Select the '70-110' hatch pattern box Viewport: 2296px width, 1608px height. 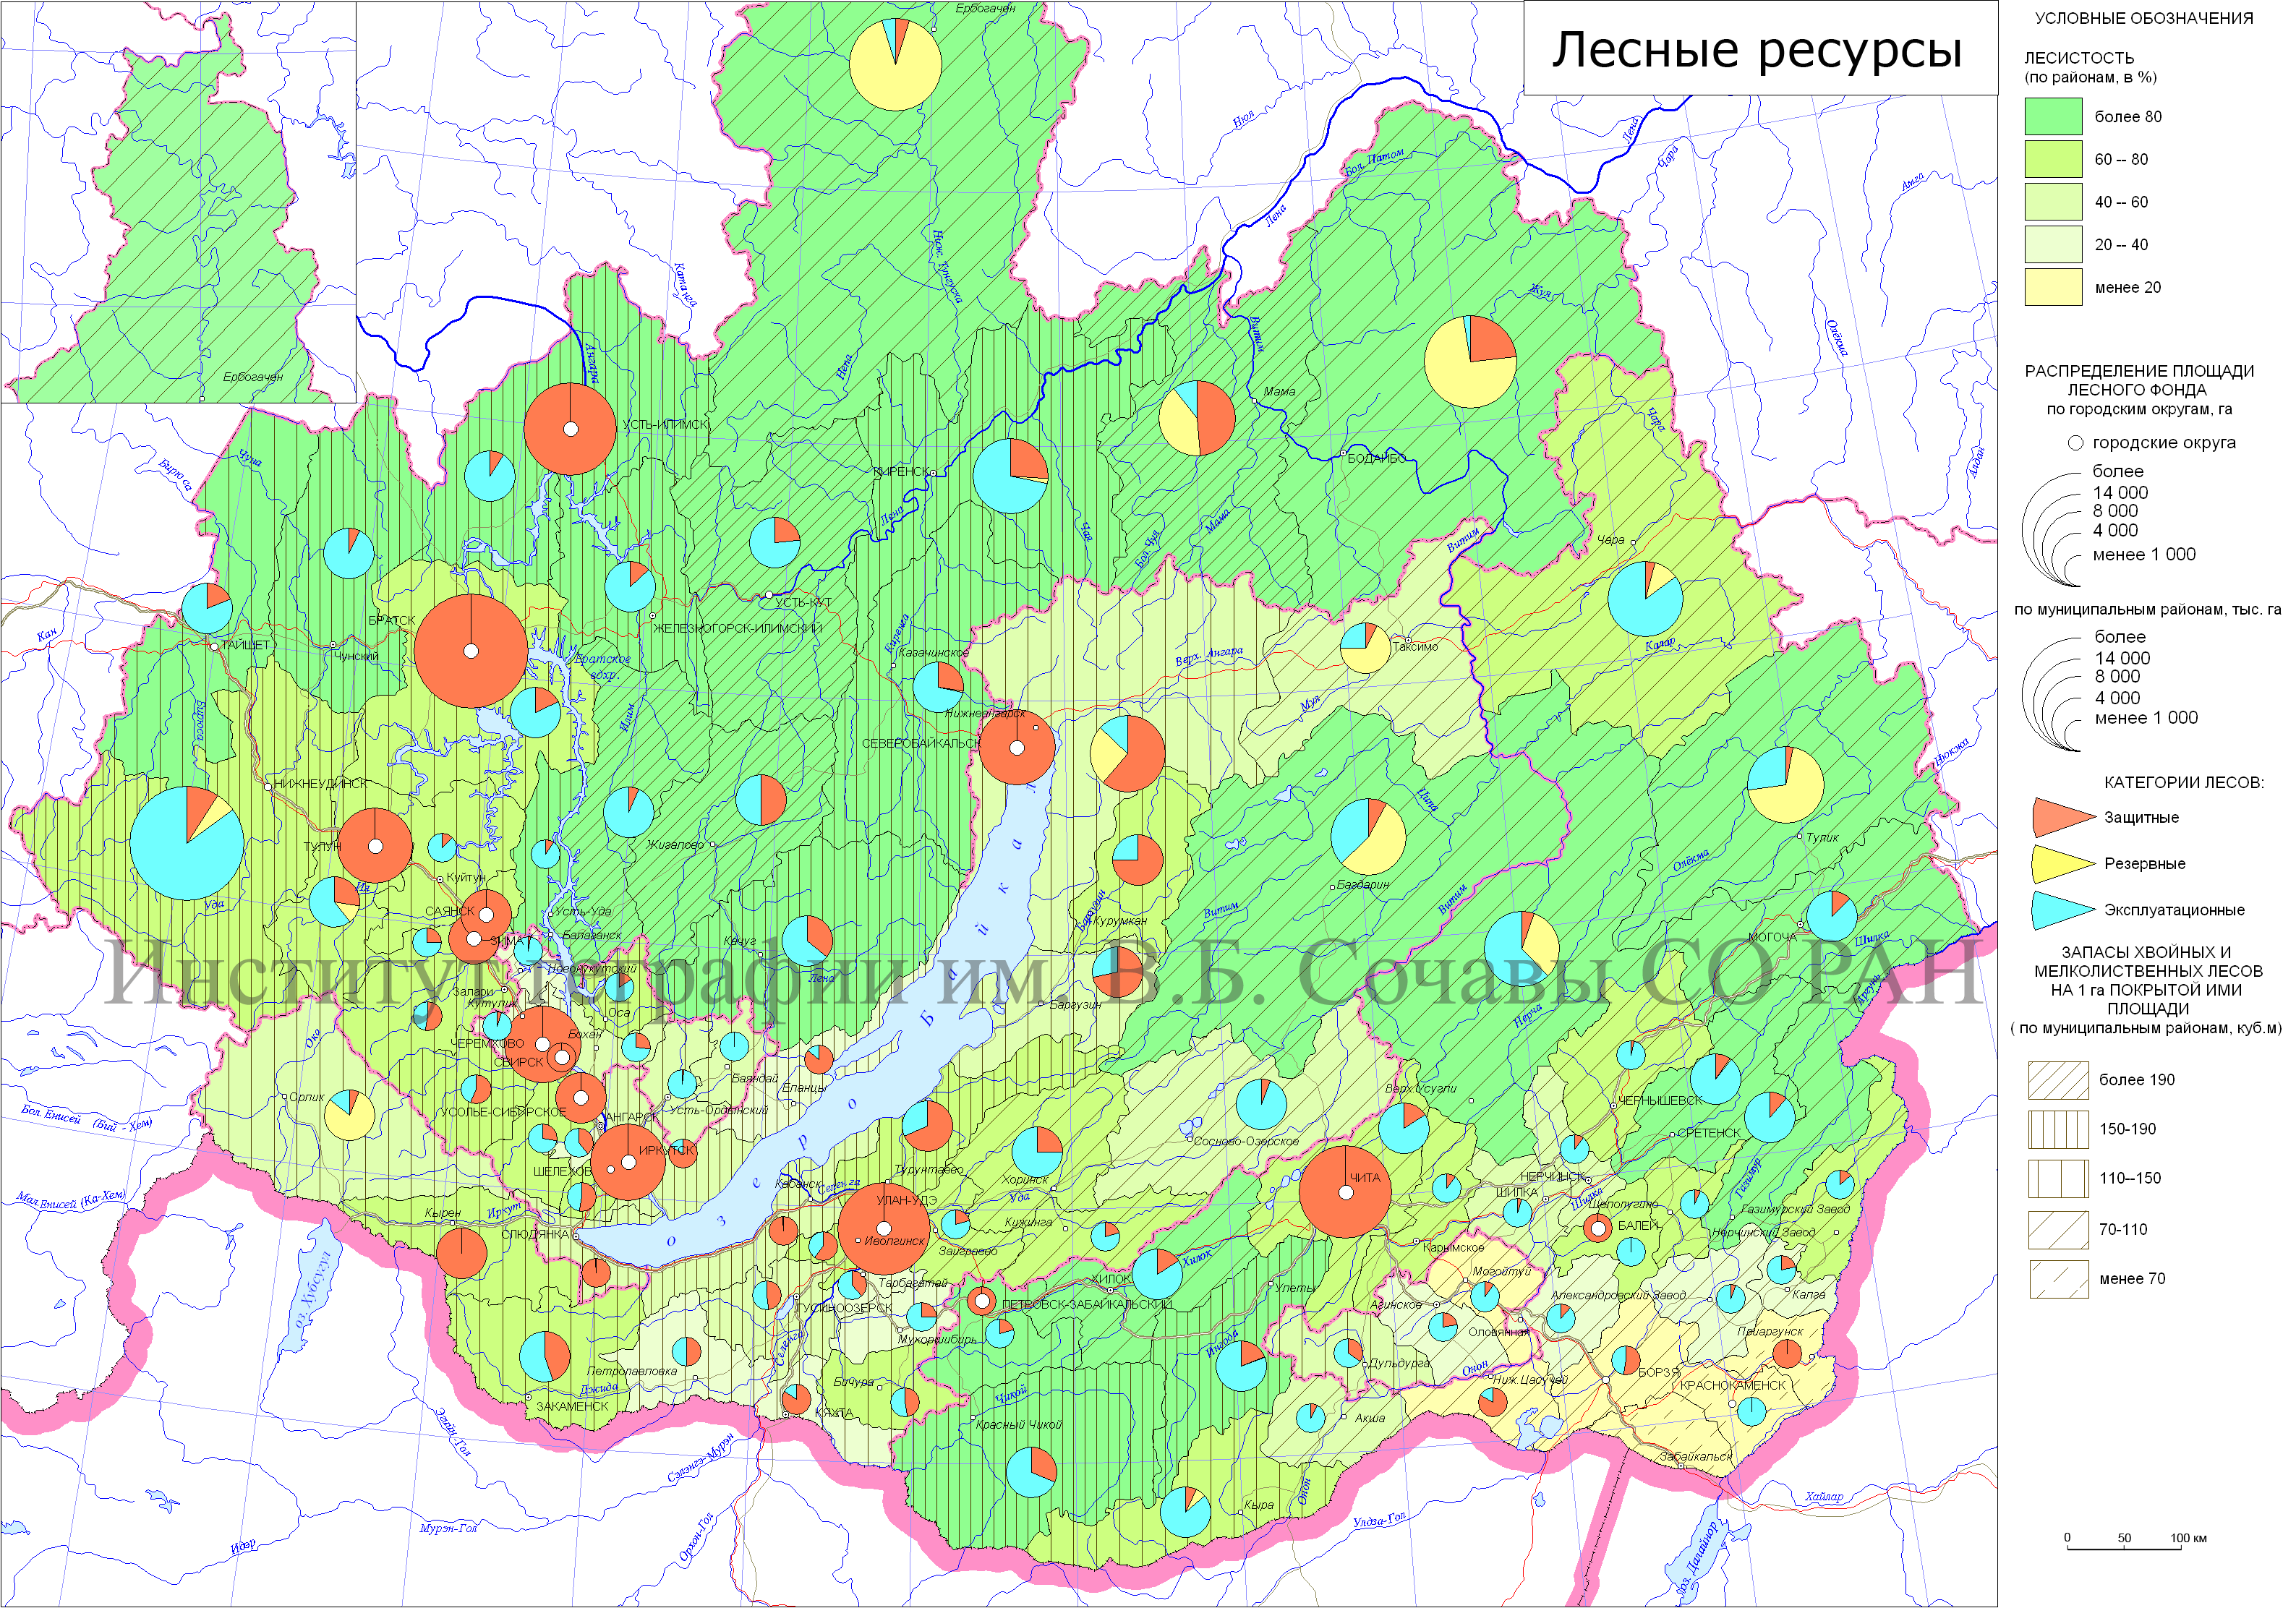pyautogui.click(x=2058, y=1230)
